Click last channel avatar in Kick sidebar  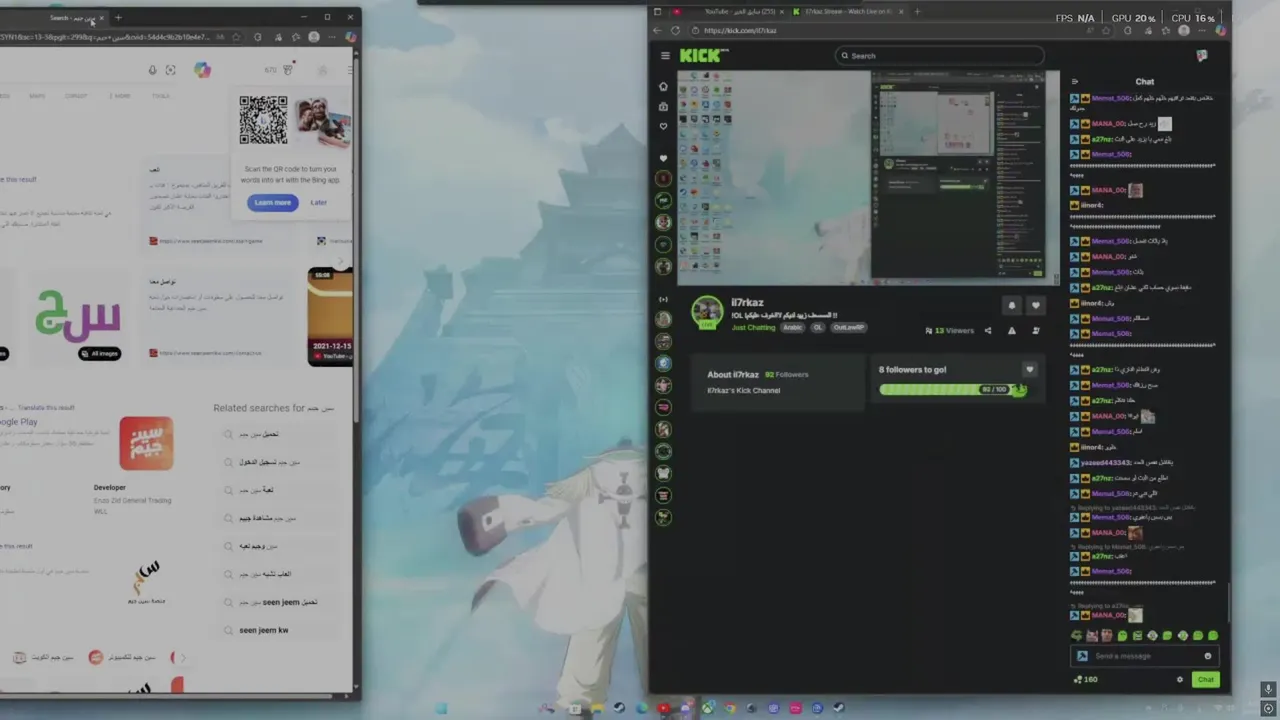point(663,517)
